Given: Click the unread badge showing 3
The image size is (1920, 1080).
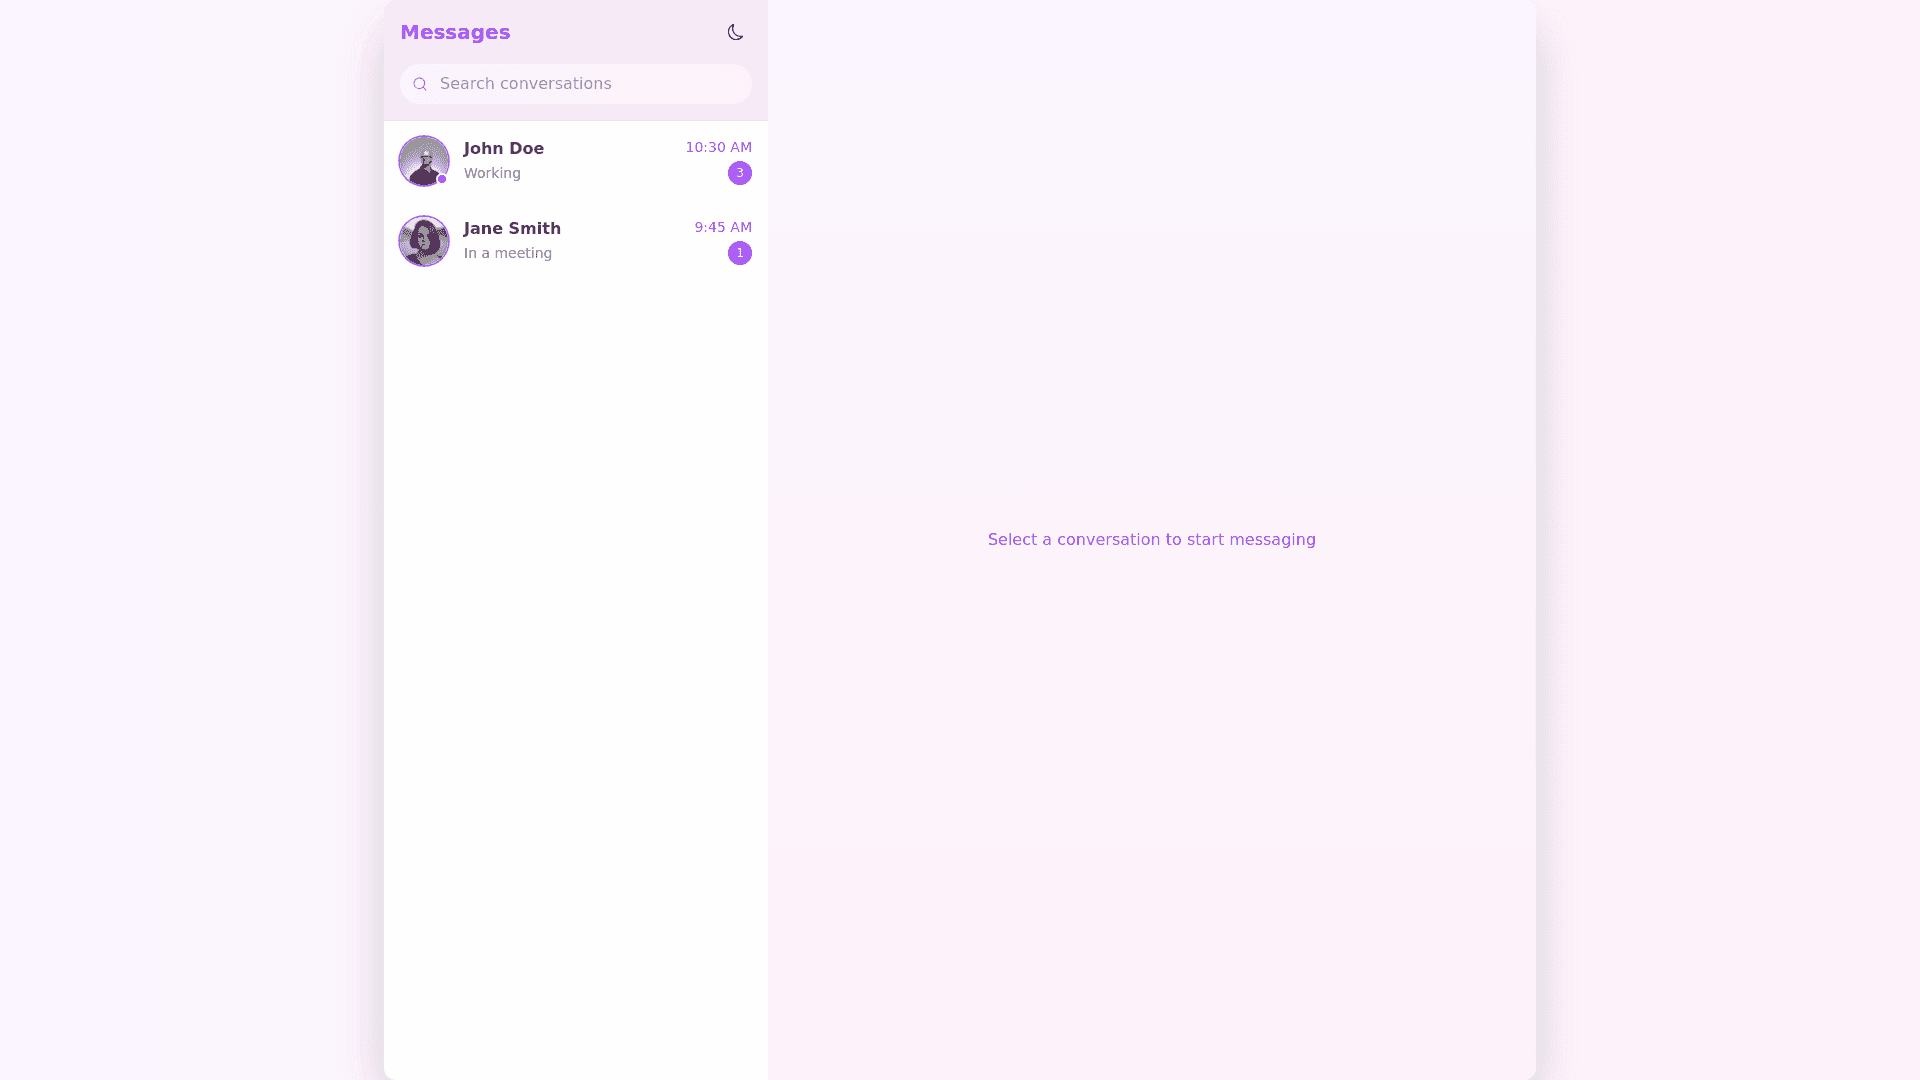Looking at the screenshot, I should point(739,173).
